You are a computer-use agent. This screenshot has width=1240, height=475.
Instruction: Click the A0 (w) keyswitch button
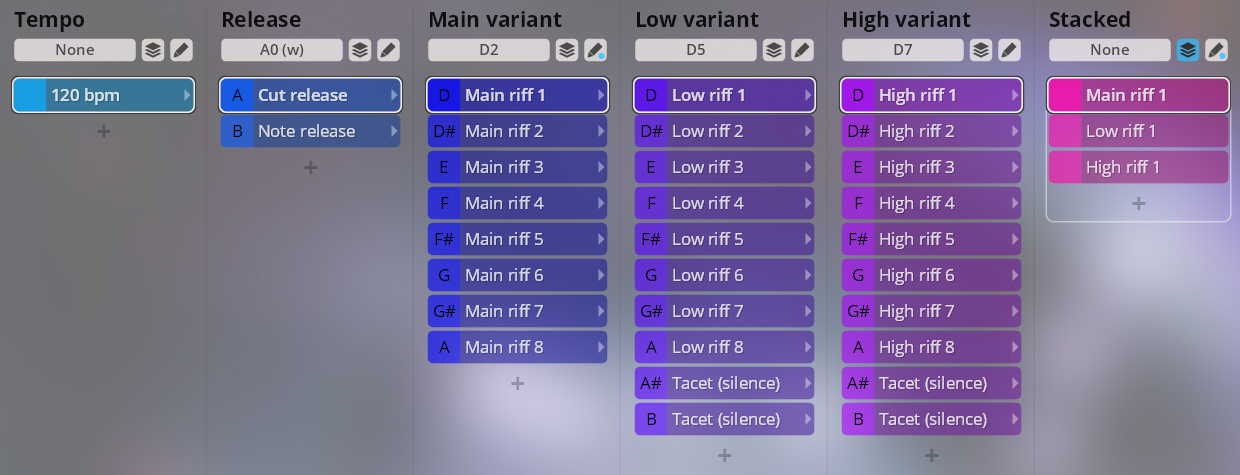tap(281, 50)
